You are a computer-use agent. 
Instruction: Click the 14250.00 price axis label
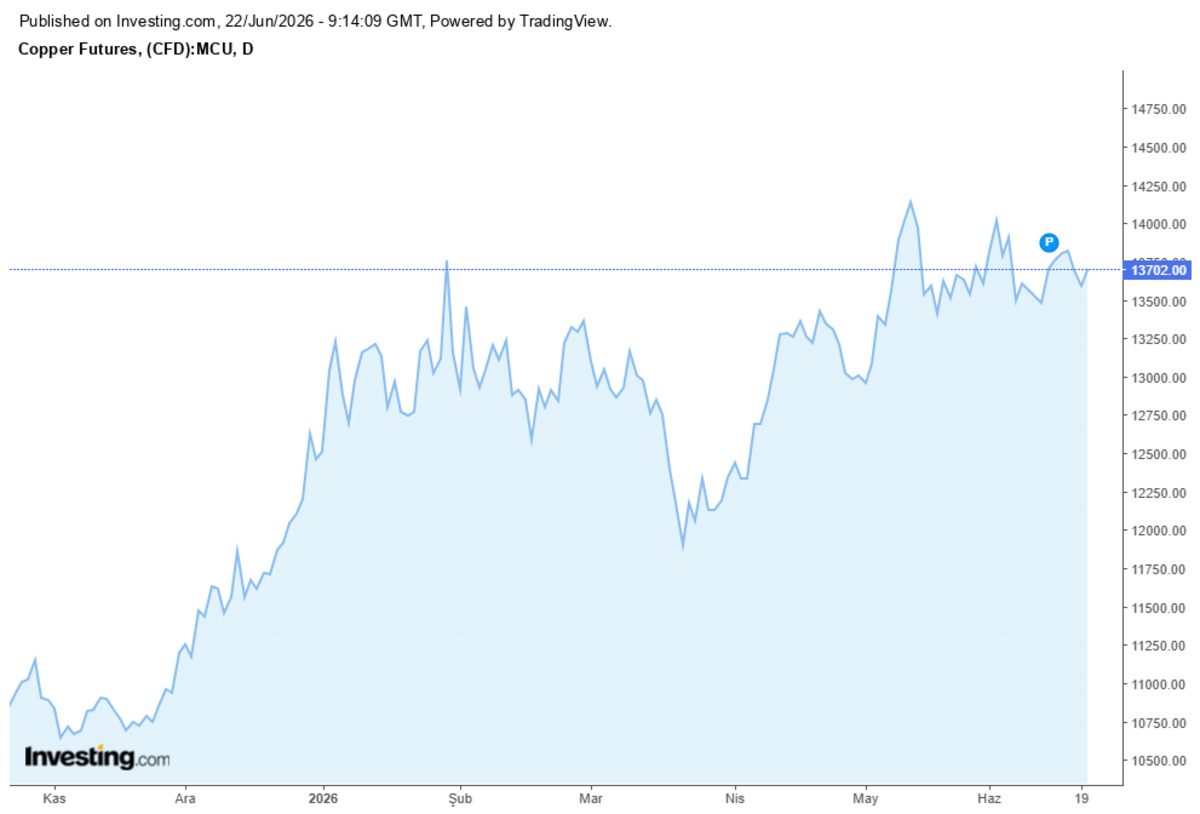1158,186
